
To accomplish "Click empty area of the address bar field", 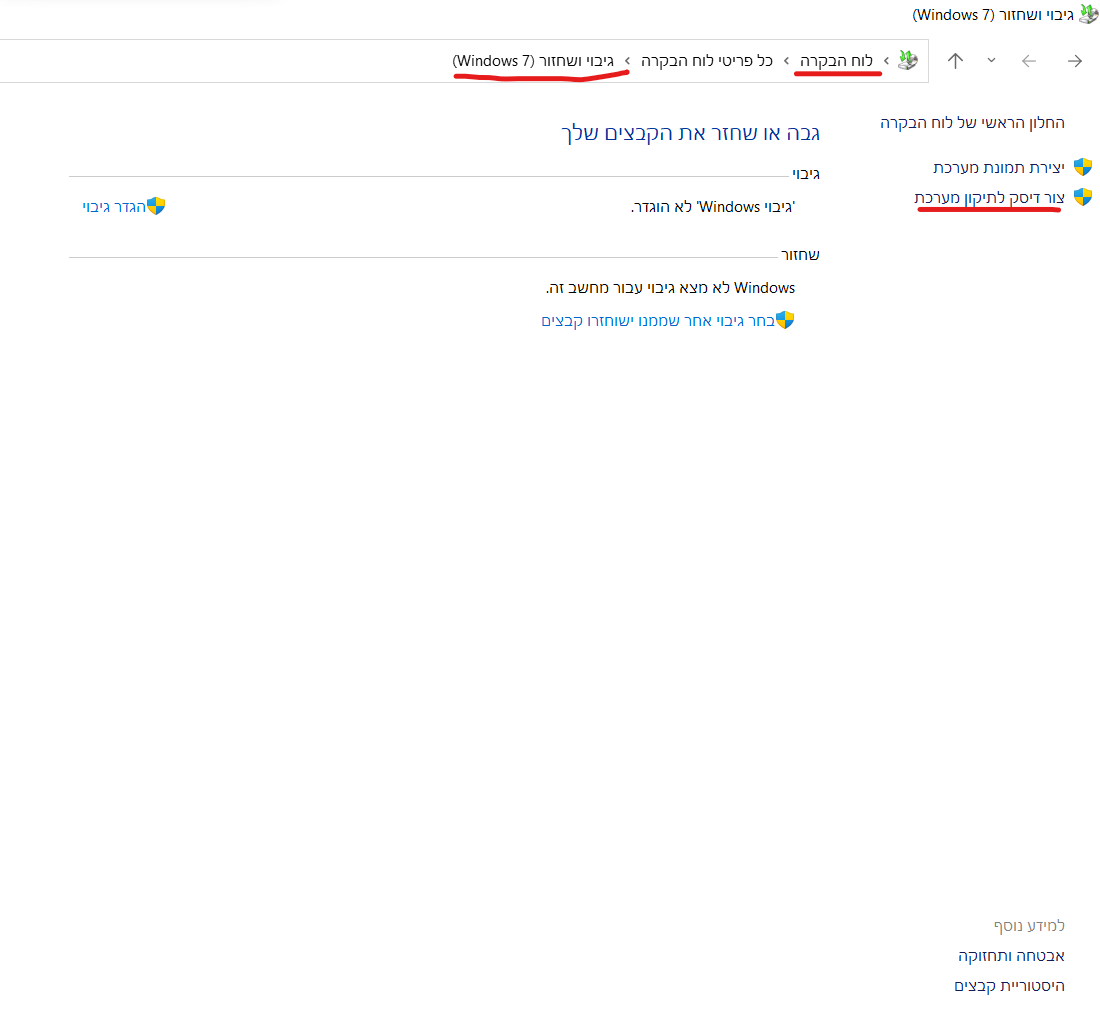I will 224,61.
